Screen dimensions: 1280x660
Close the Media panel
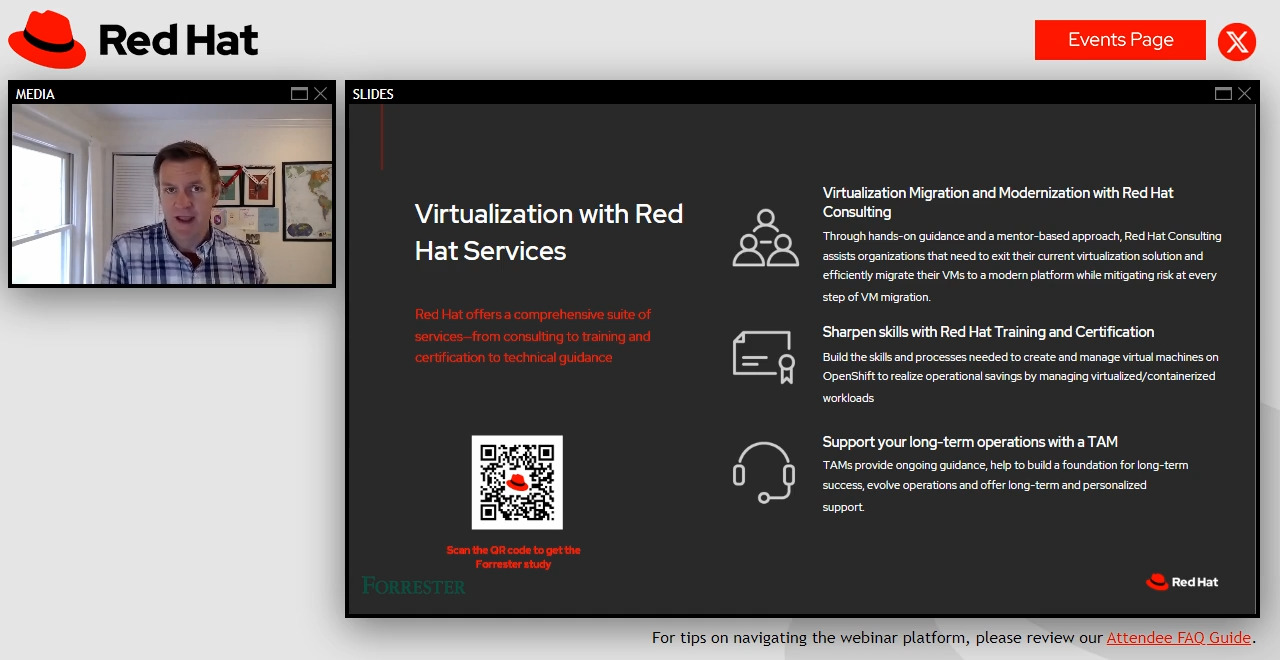point(320,94)
